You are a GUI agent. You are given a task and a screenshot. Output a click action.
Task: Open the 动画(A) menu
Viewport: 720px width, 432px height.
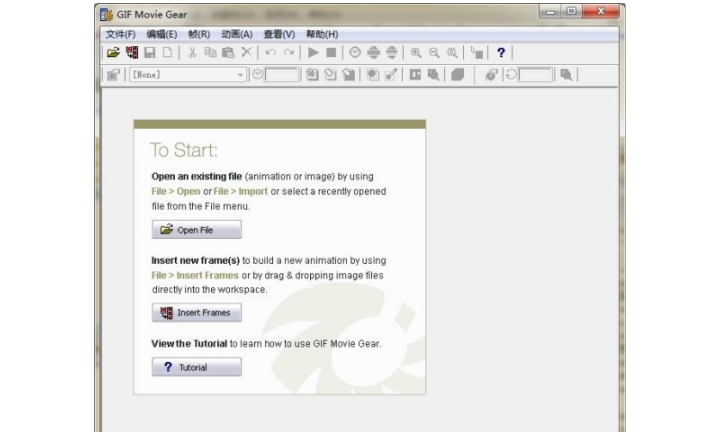pos(237,34)
